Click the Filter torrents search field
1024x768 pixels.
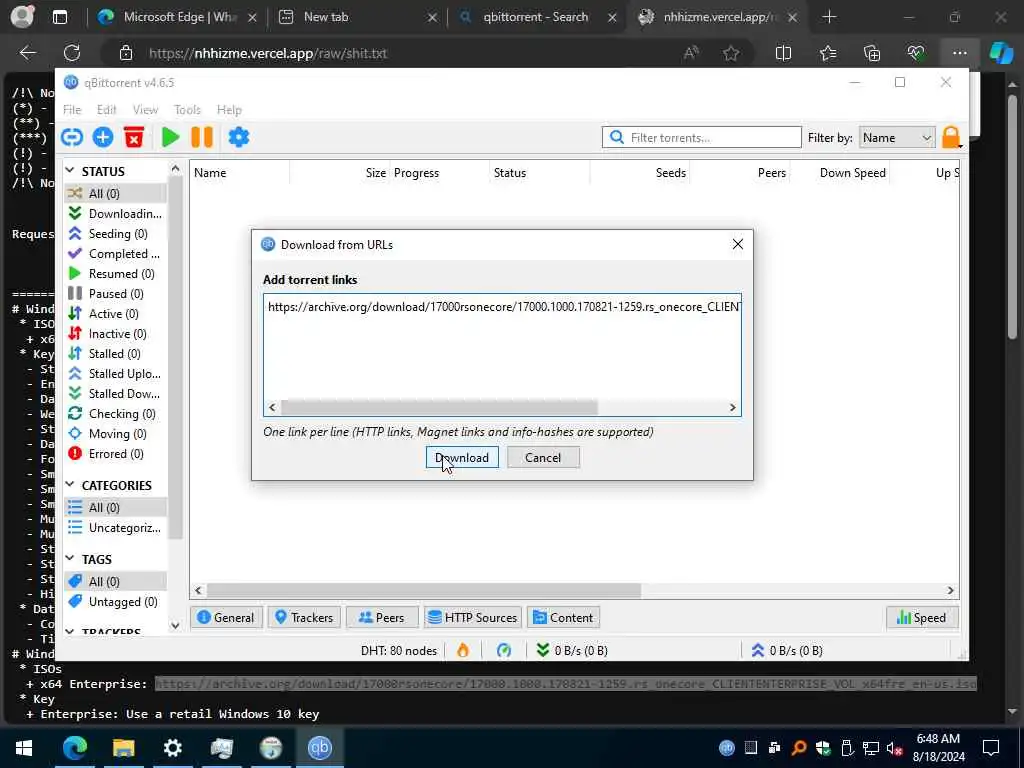click(701, 138)
